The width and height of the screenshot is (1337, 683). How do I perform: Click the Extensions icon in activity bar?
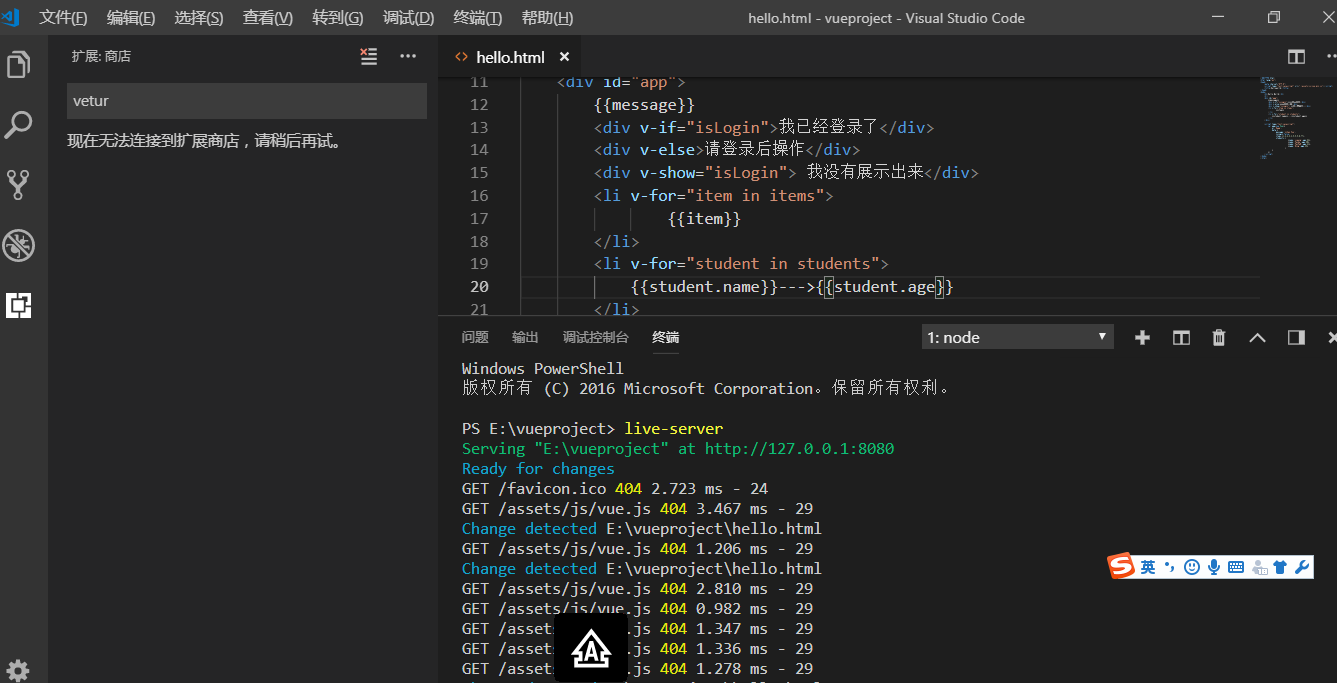click(x=19, y=305)
